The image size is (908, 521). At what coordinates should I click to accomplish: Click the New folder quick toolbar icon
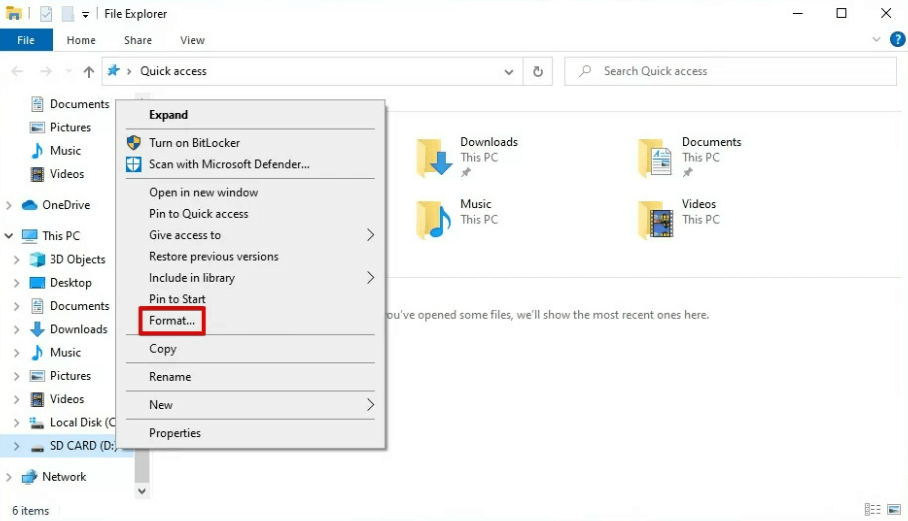tap(68, 13)
